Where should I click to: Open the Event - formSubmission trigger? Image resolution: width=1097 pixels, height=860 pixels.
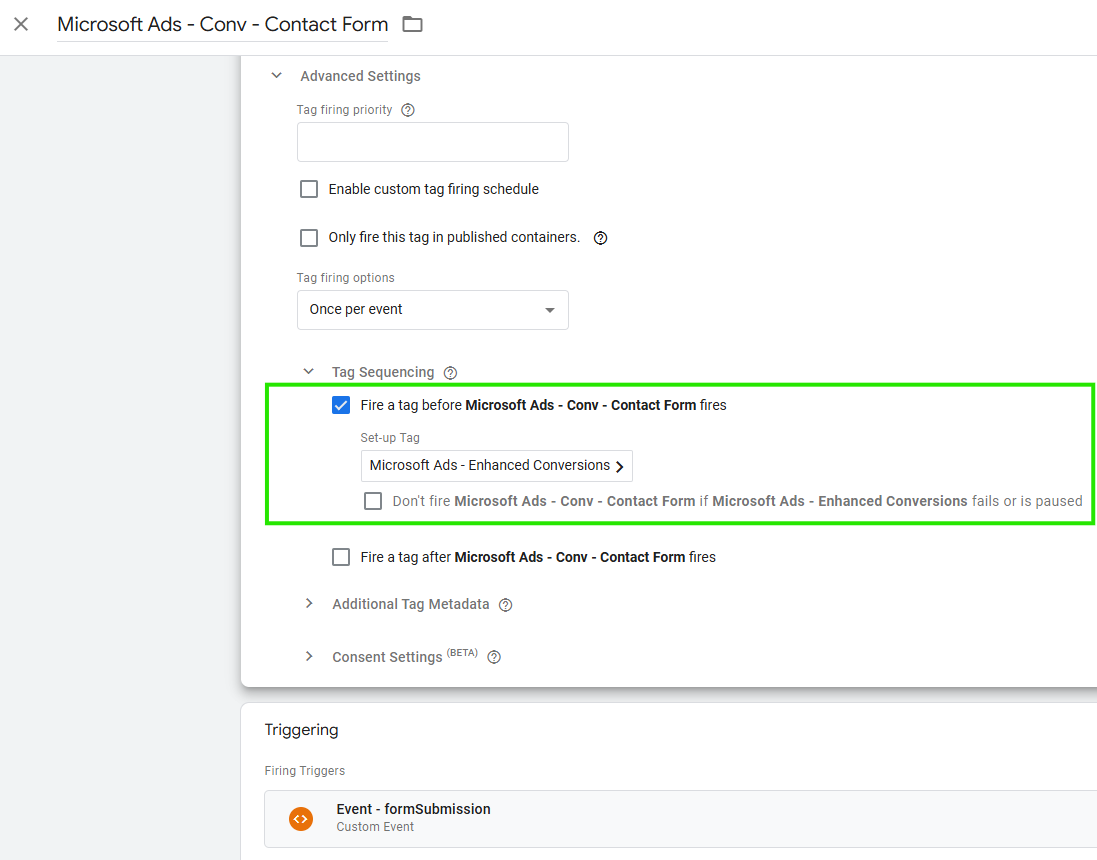click(x=680, y=819)
